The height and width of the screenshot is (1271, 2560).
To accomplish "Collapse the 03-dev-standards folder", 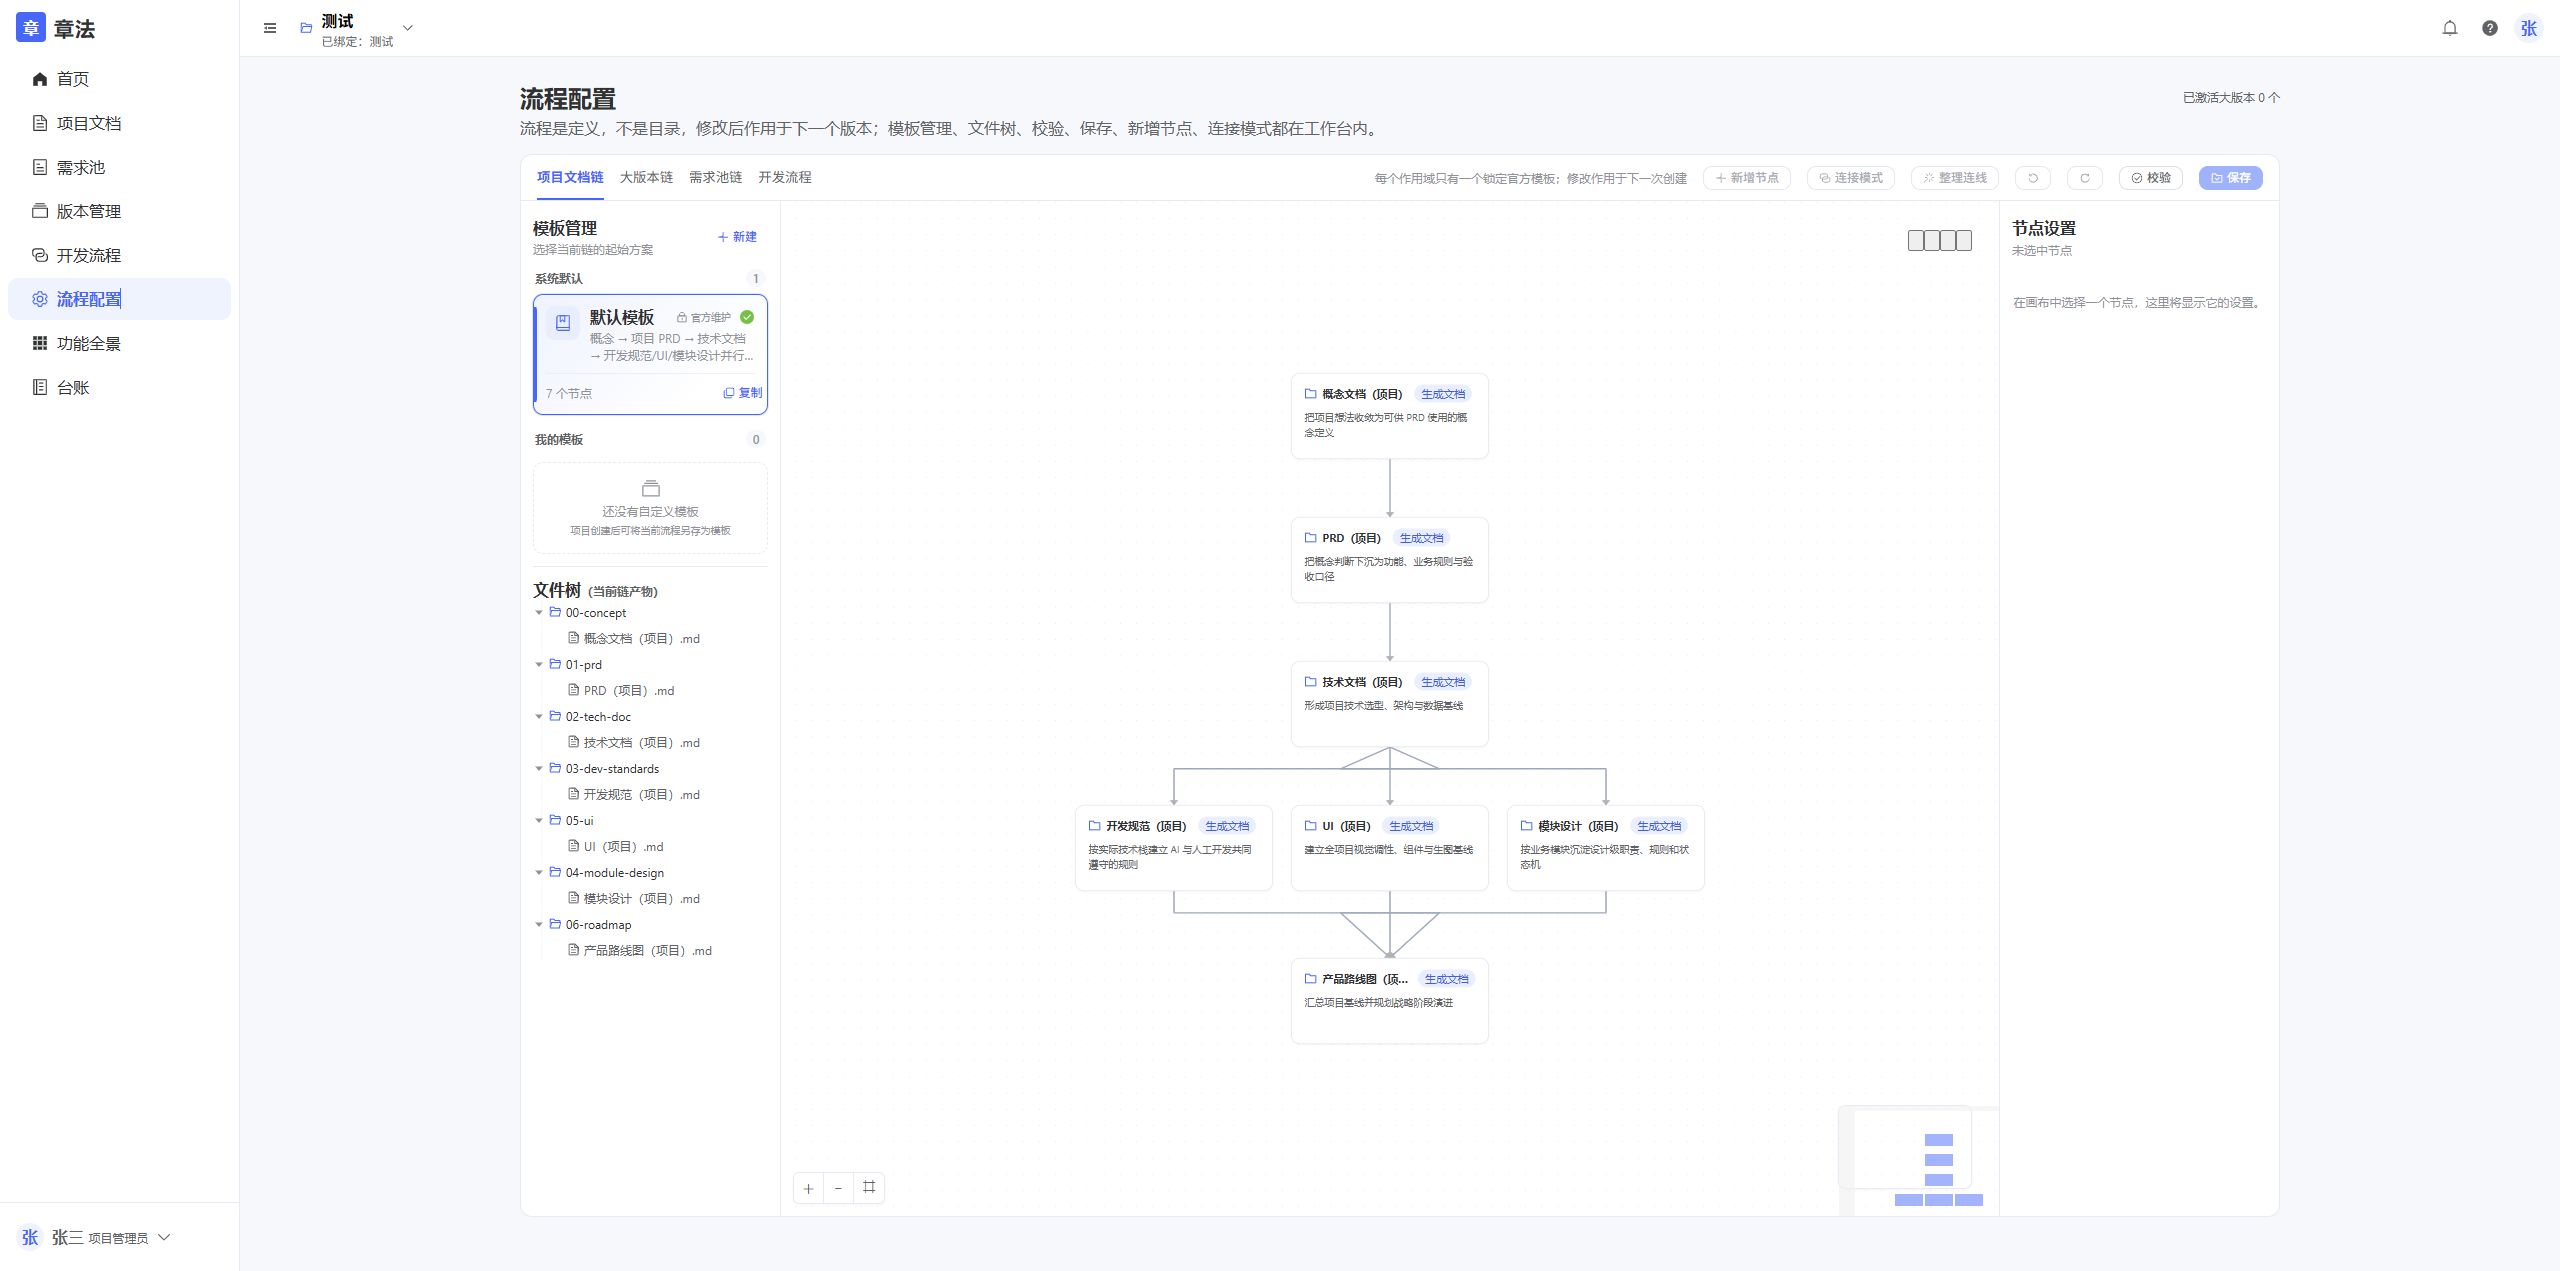I will point(539,769).
